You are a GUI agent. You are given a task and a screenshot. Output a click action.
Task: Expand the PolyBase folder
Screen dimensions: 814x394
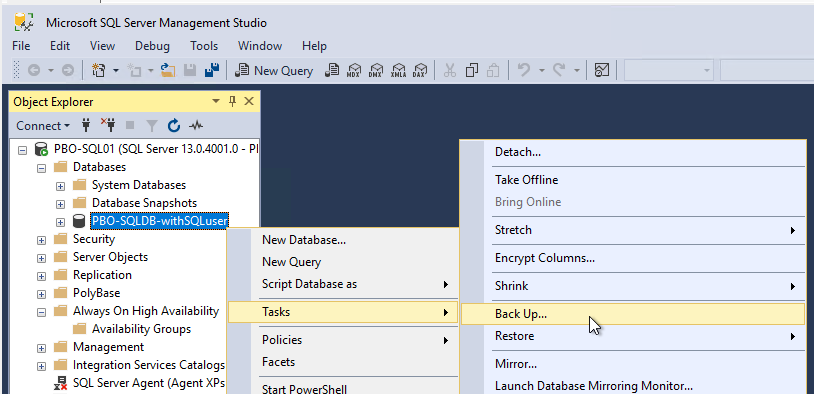[42, 294]
